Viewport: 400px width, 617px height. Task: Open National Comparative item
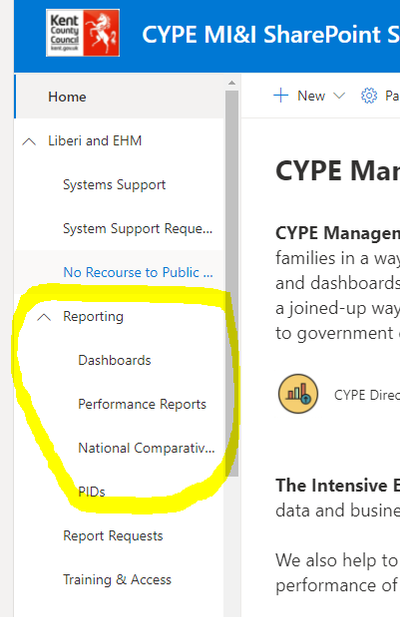click(146, 448)
